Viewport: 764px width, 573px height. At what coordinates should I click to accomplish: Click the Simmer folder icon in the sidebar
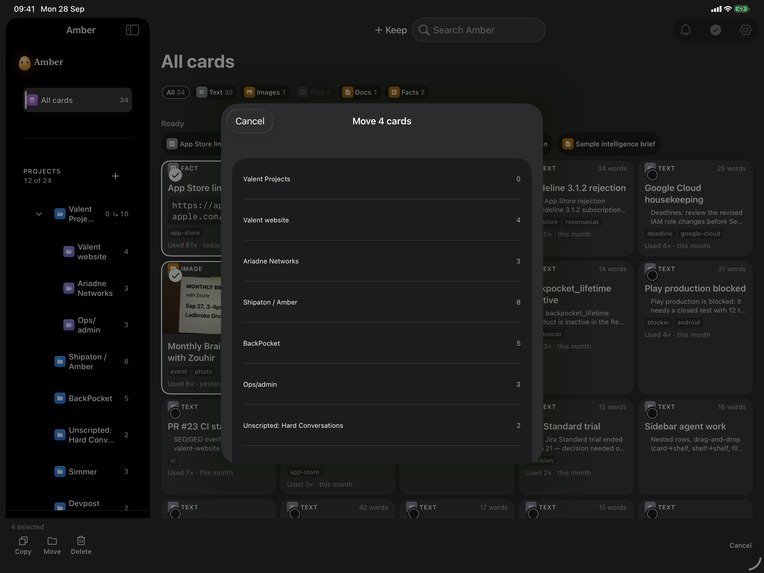click(59, 472)
